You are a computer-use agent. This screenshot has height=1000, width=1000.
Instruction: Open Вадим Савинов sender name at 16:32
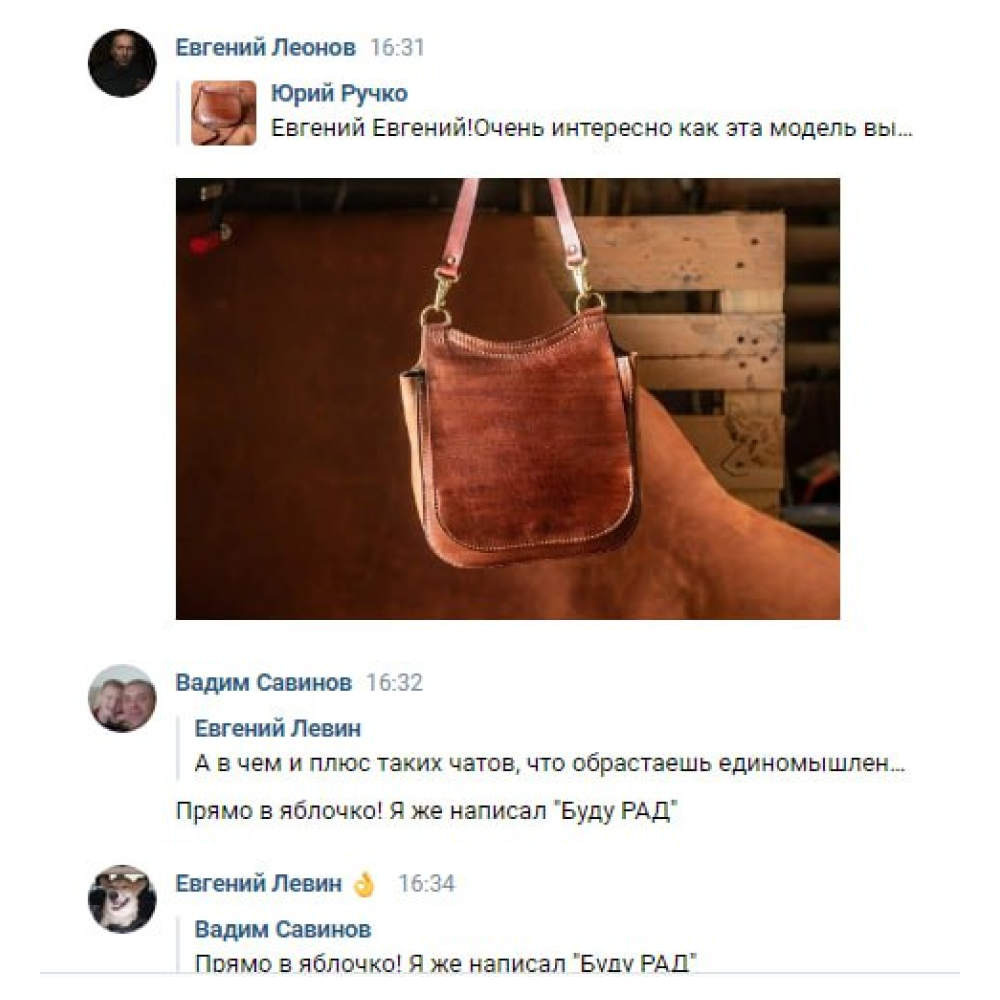coord(263,682)
